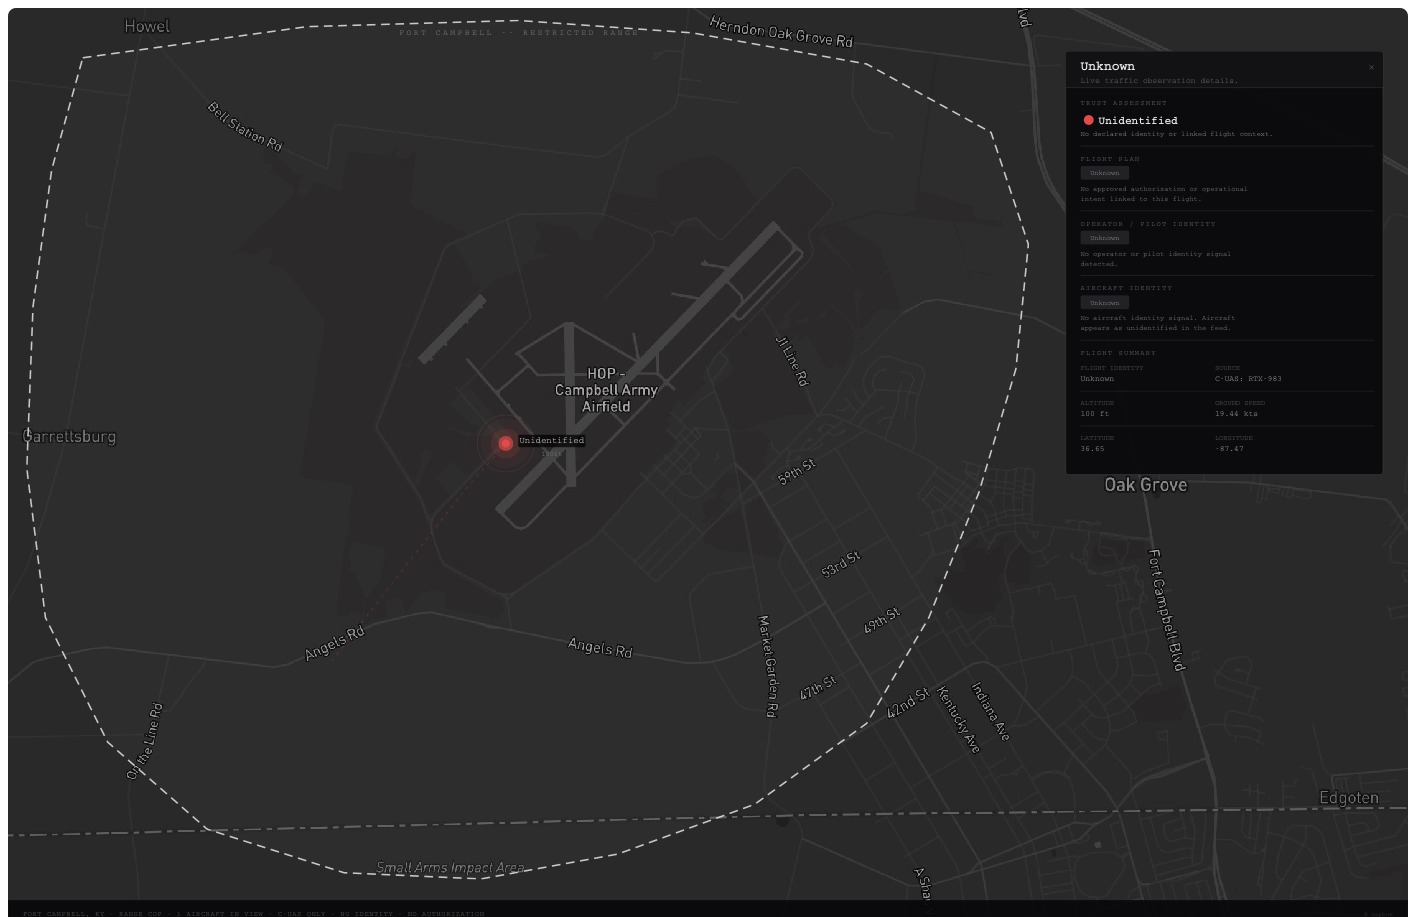Screen dimensions: 1410x917
Task: Click the 'FLIGHT SUMMARY' section heading
Action: [1118, 353]
